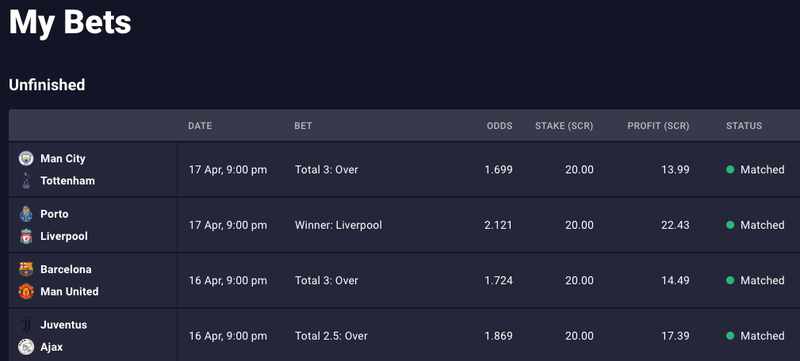
Task: Click green Matched dot for Man City bet
Action: click(730, 169)
